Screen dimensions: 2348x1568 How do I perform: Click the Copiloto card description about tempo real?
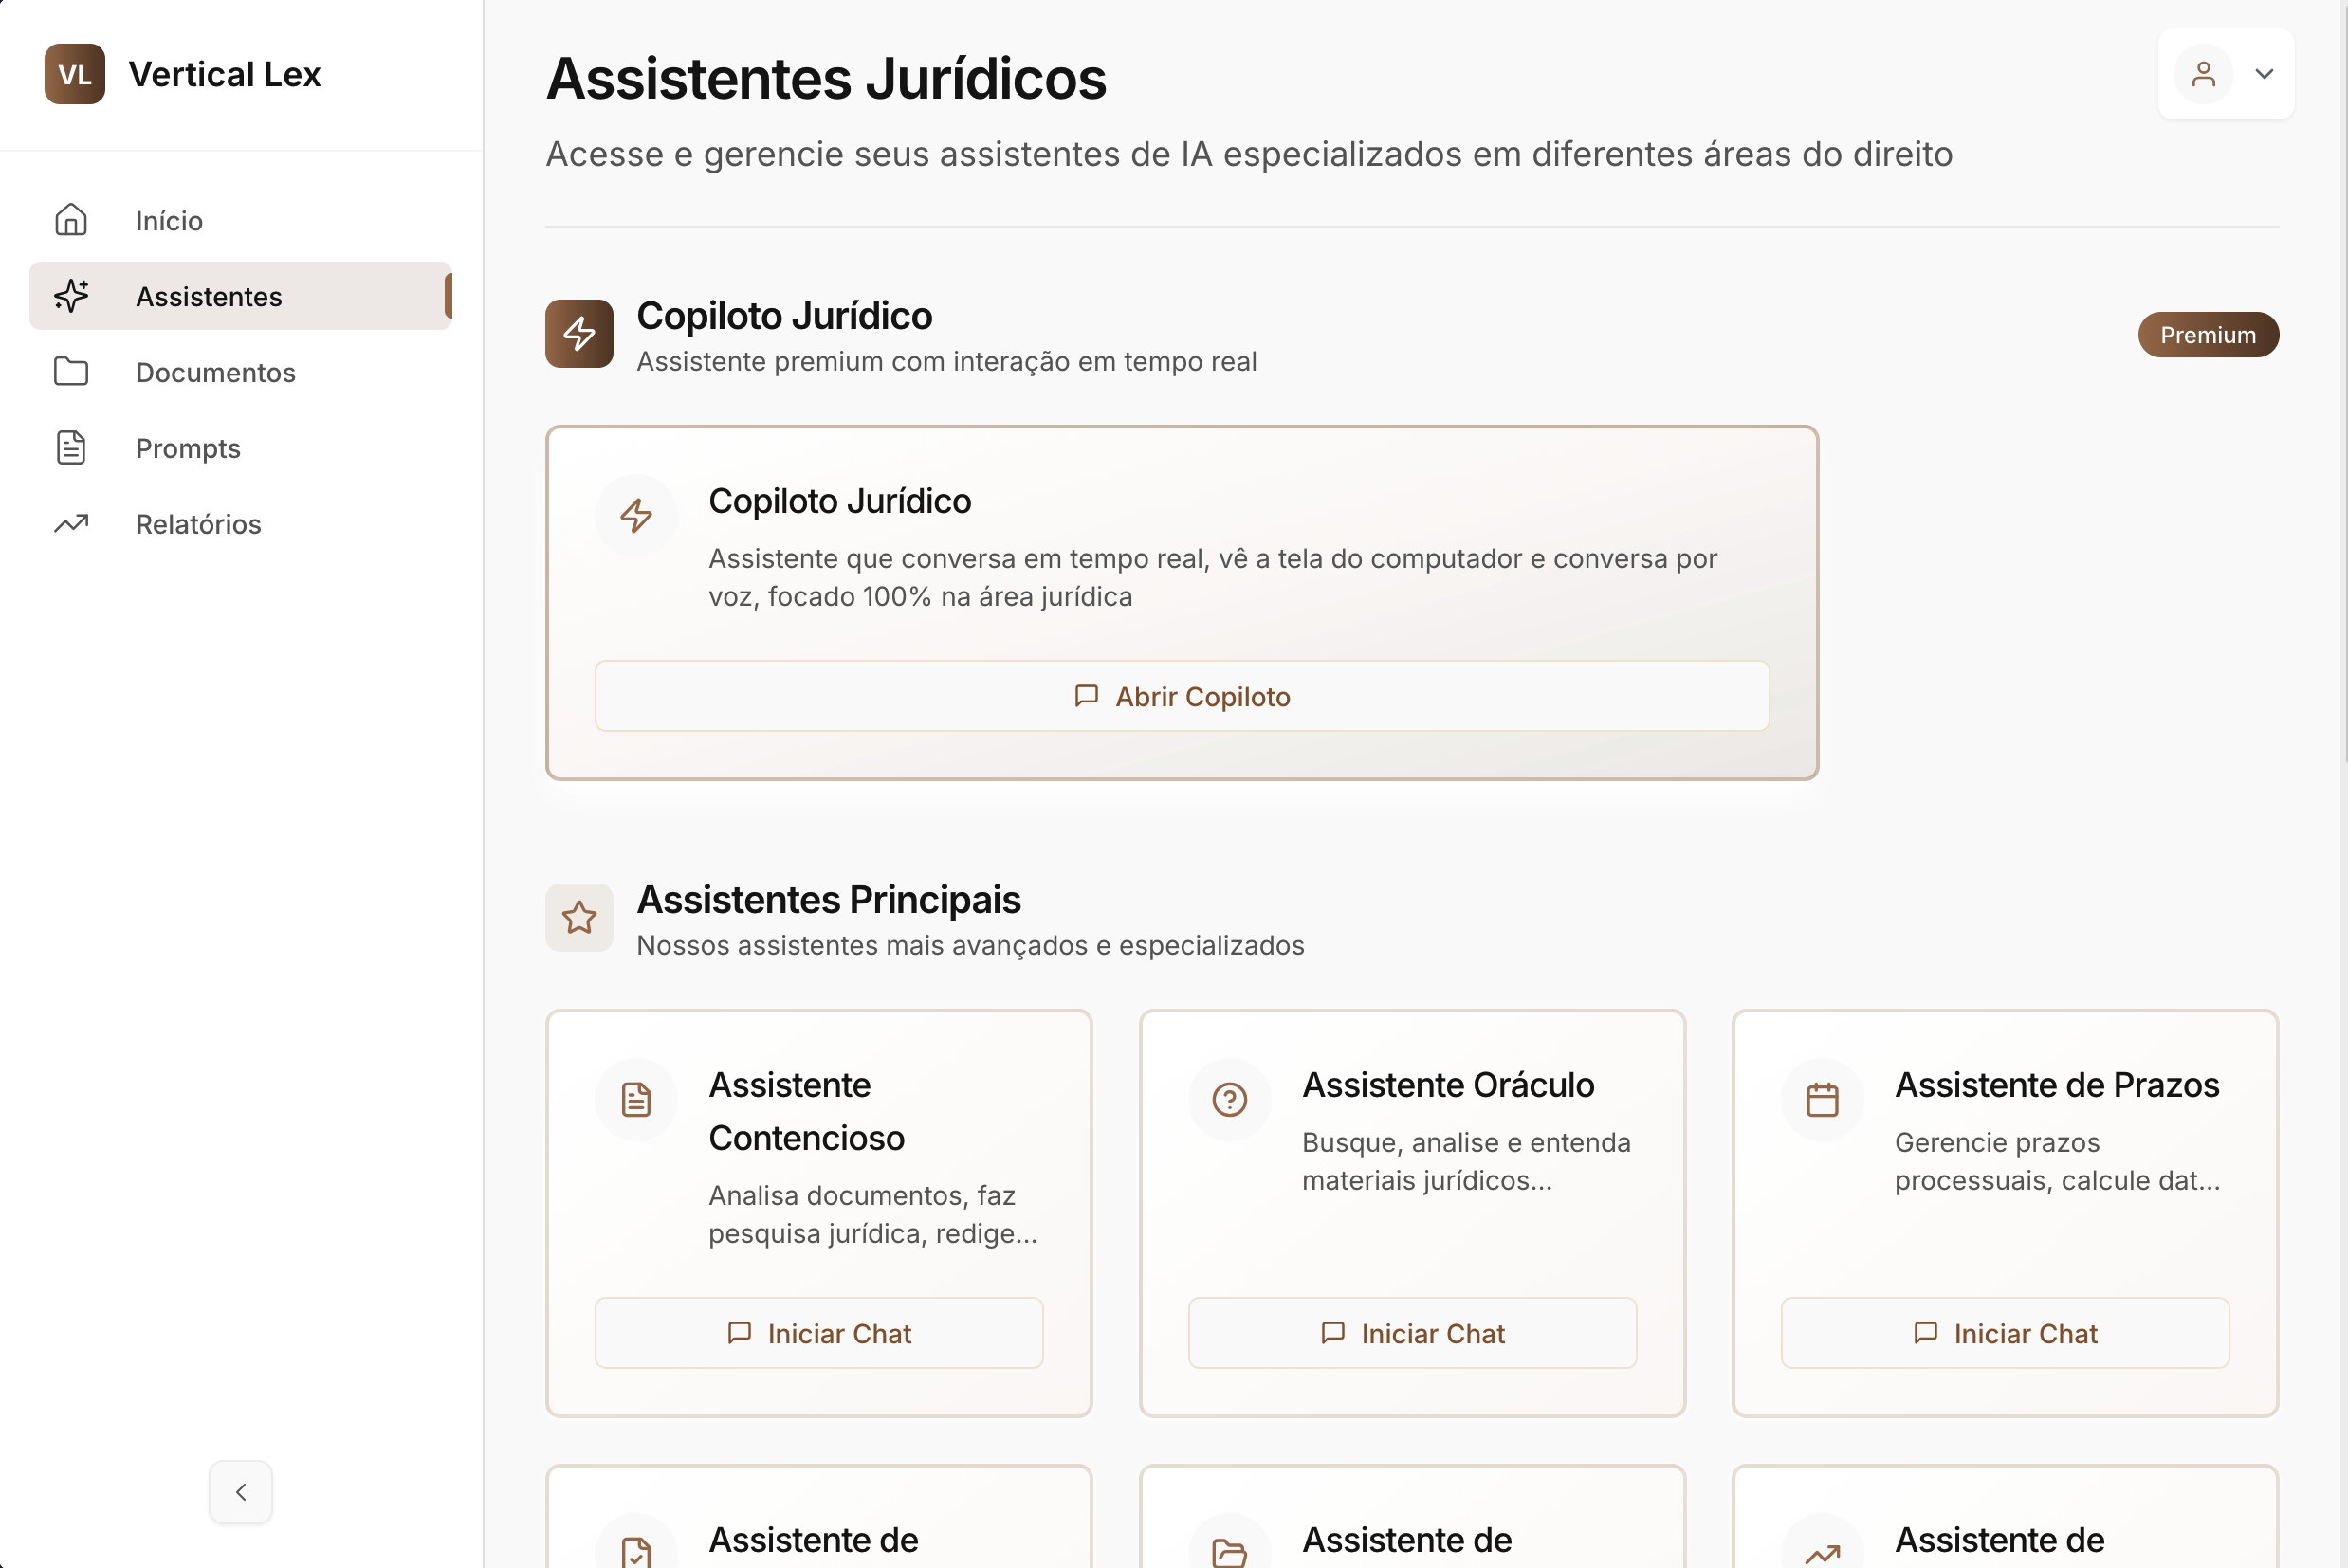tap(1213, 578)
